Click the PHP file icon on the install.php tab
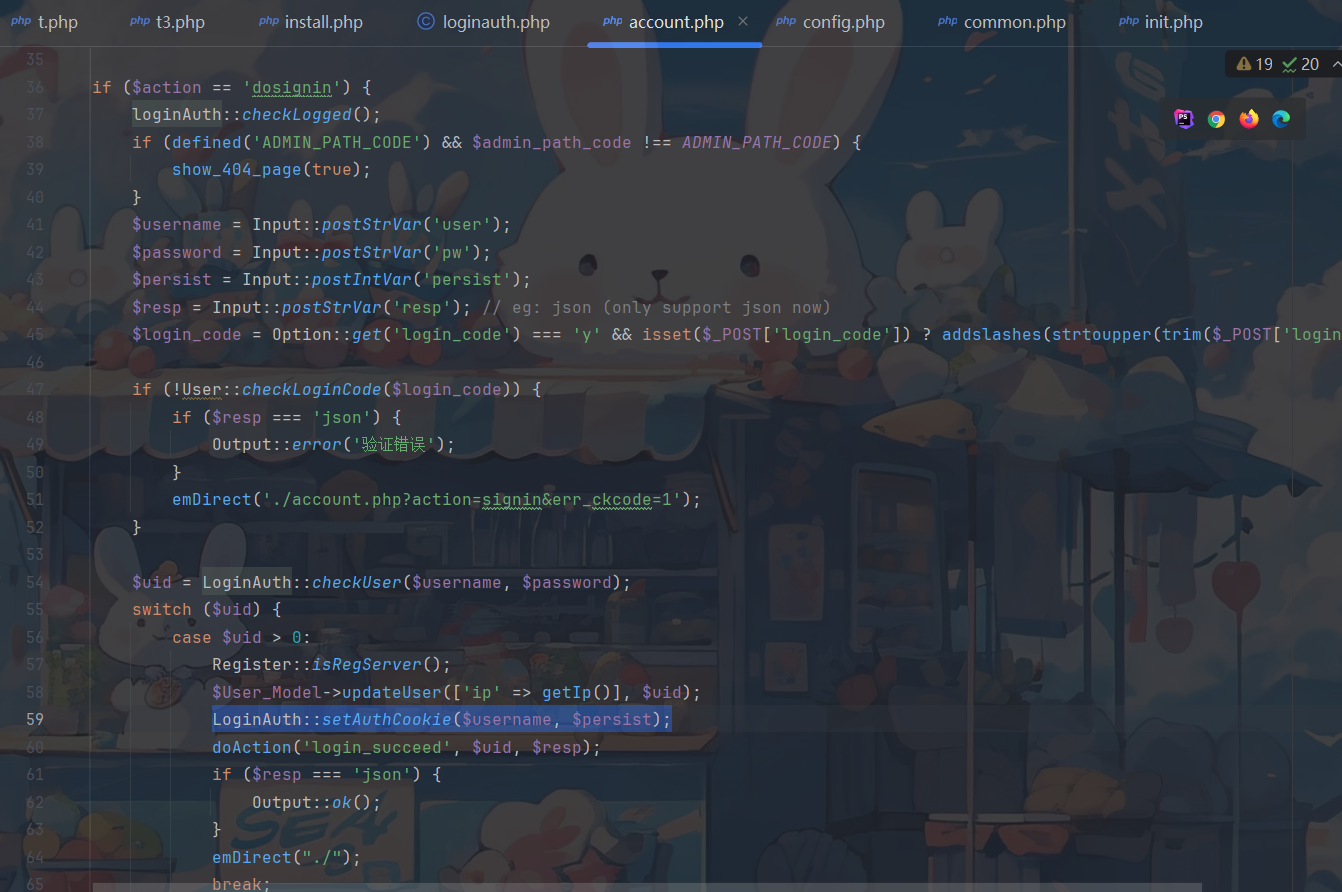 (x=268, y=21)
